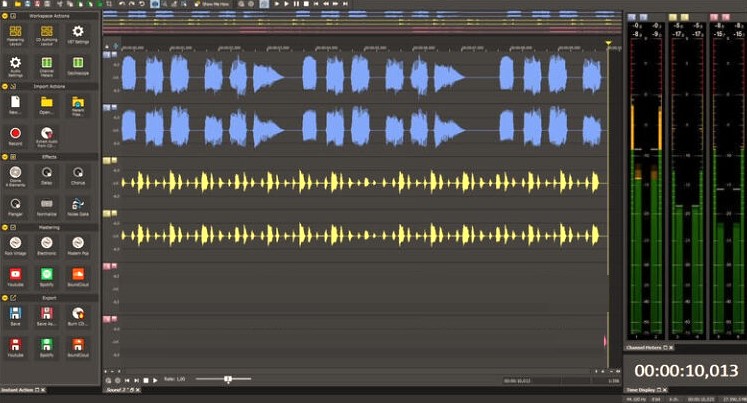Toggle first pink channel enable button
This screenshot has width=747, height=403.
pyautogui.click(x=107, y=266)
